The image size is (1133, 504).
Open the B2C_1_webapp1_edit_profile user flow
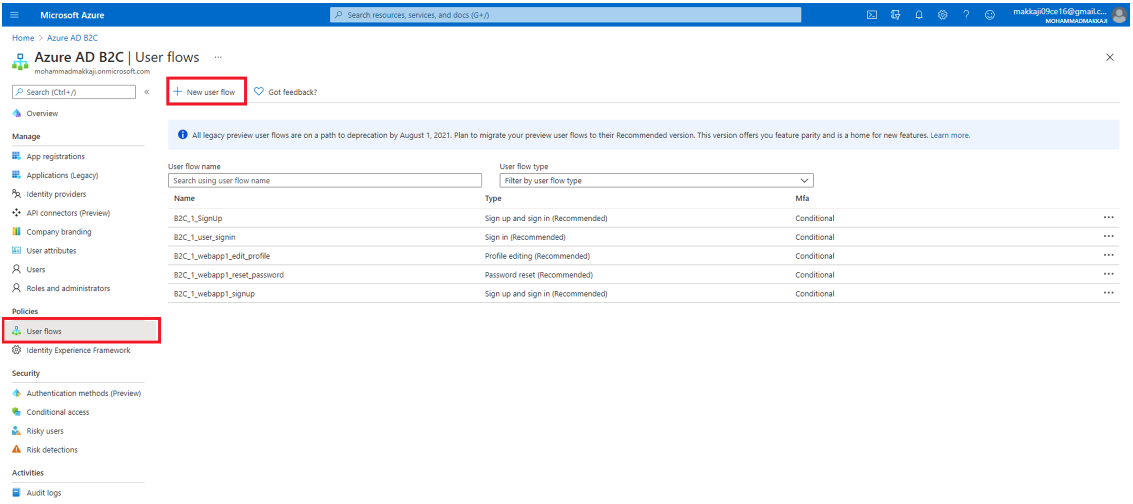(x=221, y=256)
